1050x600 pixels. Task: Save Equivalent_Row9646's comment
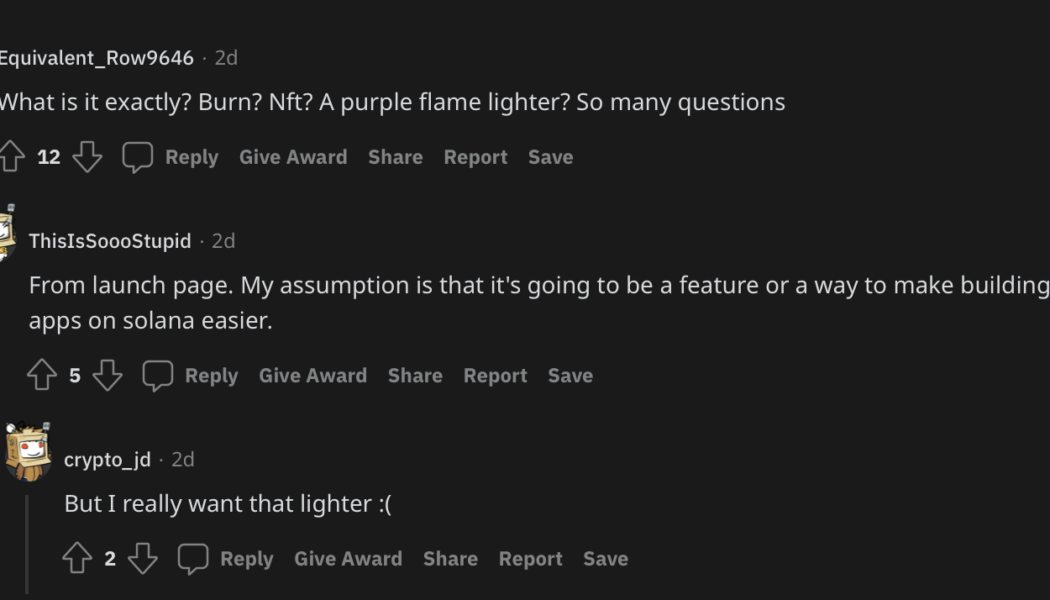coord(550,157)
